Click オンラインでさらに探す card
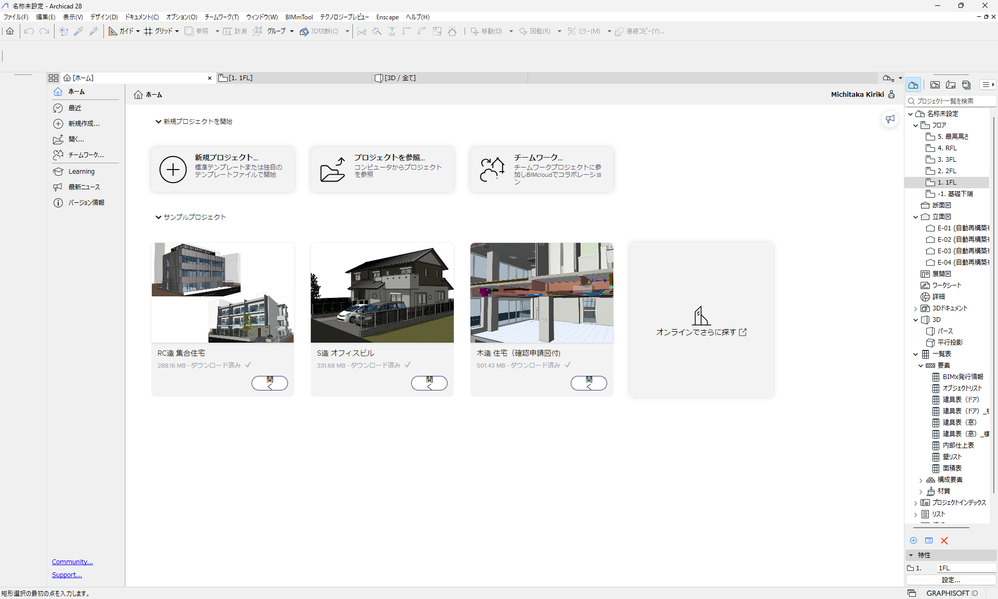Viewport: 998px width, 599px height. point(701,320)
